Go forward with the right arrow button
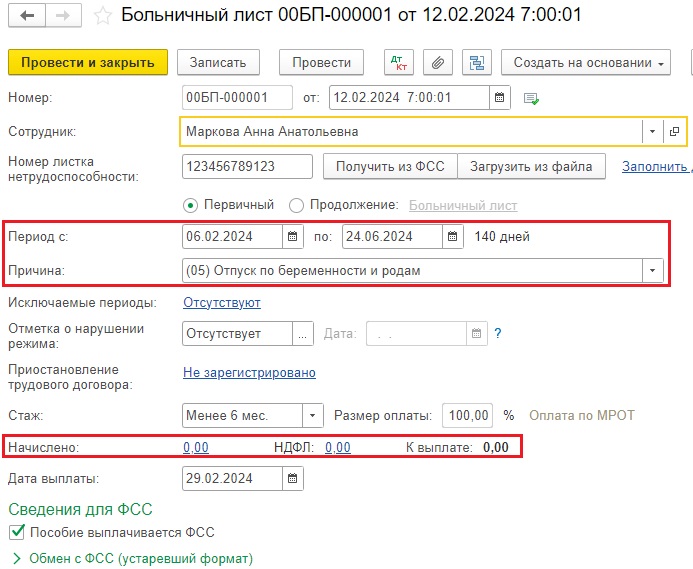 tap(63, 16)
